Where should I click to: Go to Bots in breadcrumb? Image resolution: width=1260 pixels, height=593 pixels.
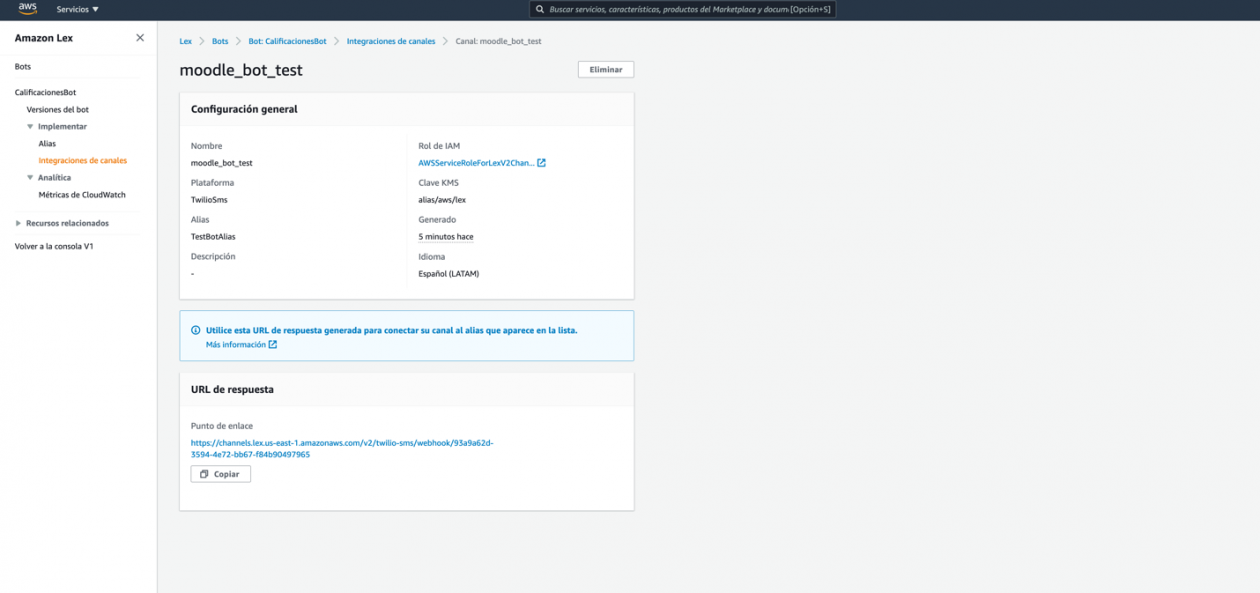click(x=220, y=41)
